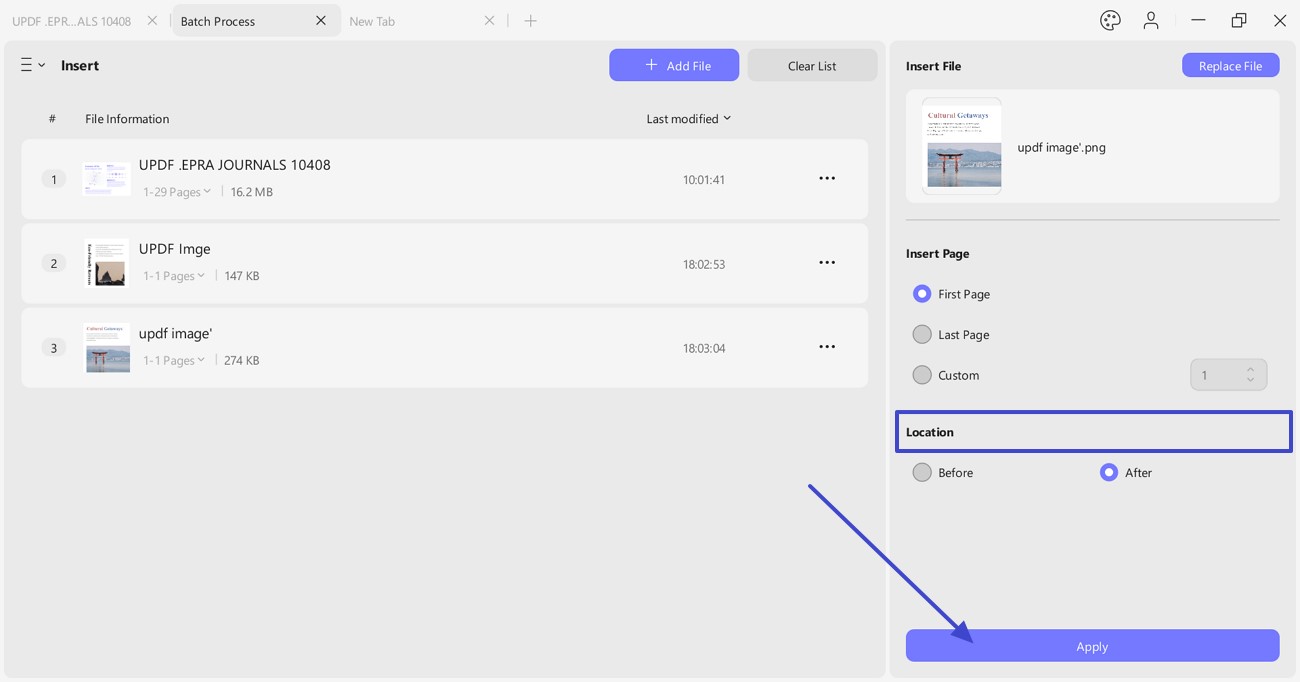Expand page range dropdown for UPDF Imge
This screenshot has height=682, width=1300.
pos(174,276)
